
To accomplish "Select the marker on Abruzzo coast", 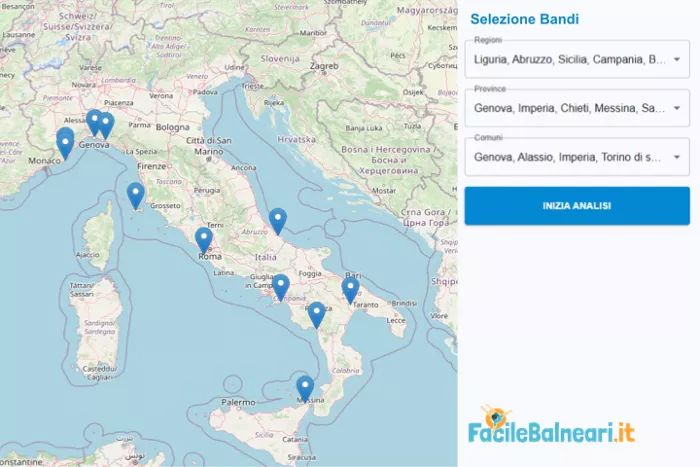I will click(278, 221).
